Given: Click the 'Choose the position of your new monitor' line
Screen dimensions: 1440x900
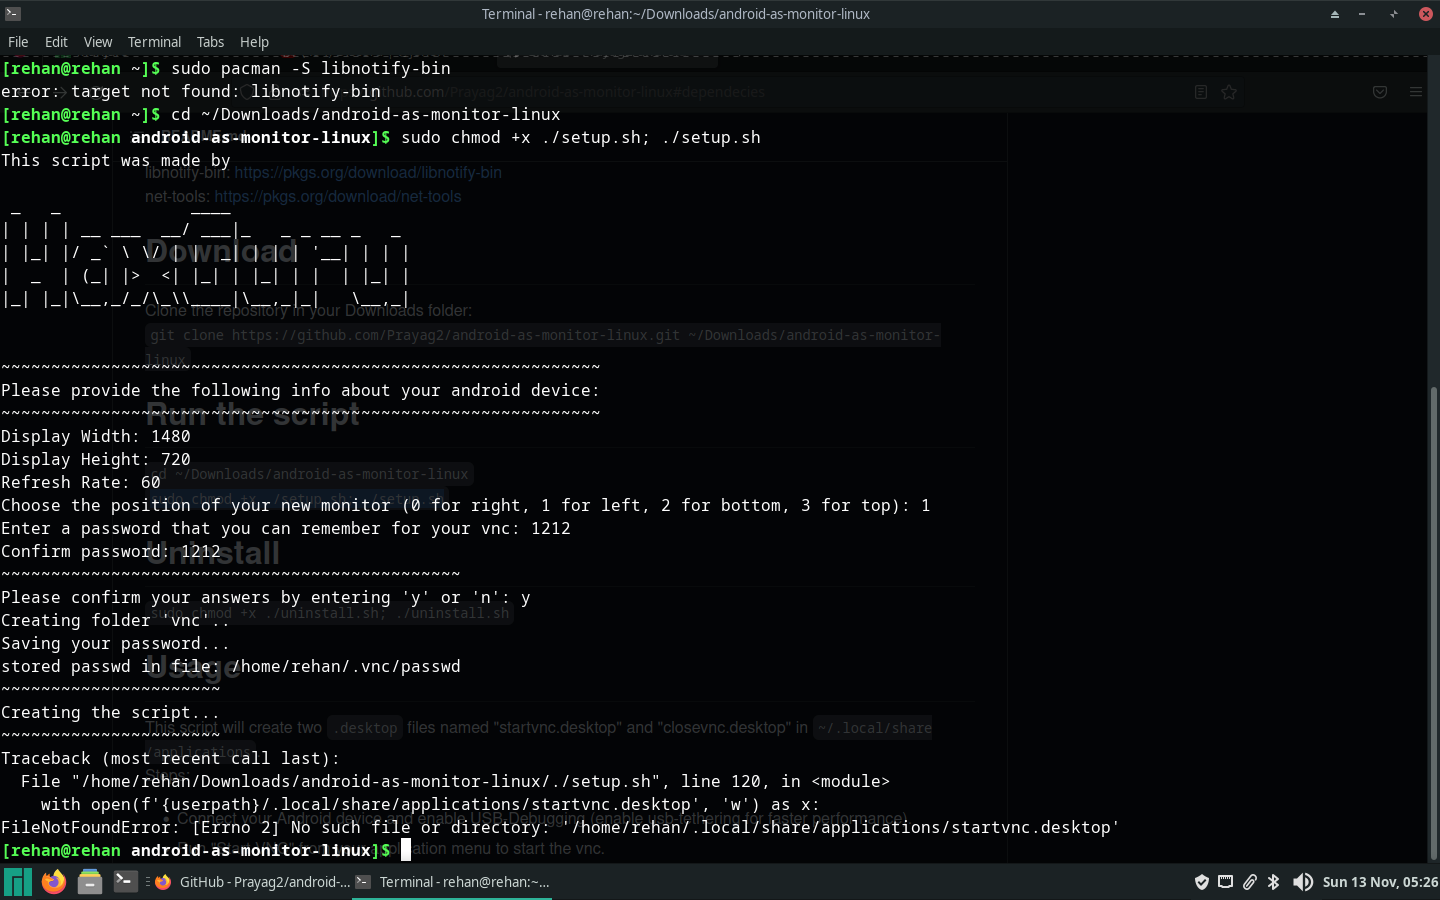Looking at the screenshot, I should coord(466,505).
